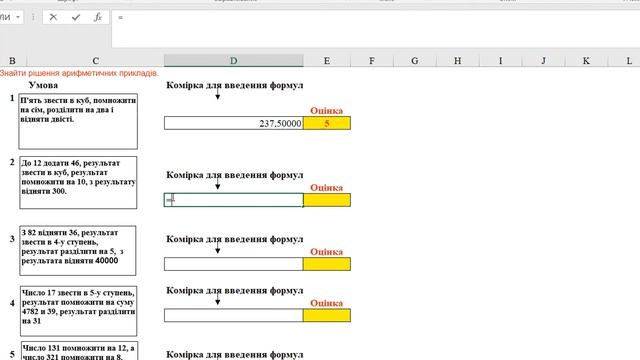Image resolution: width=640 pixels, height=360 pixels.
Task: Select column C header
Action: (x=96, y=61)
